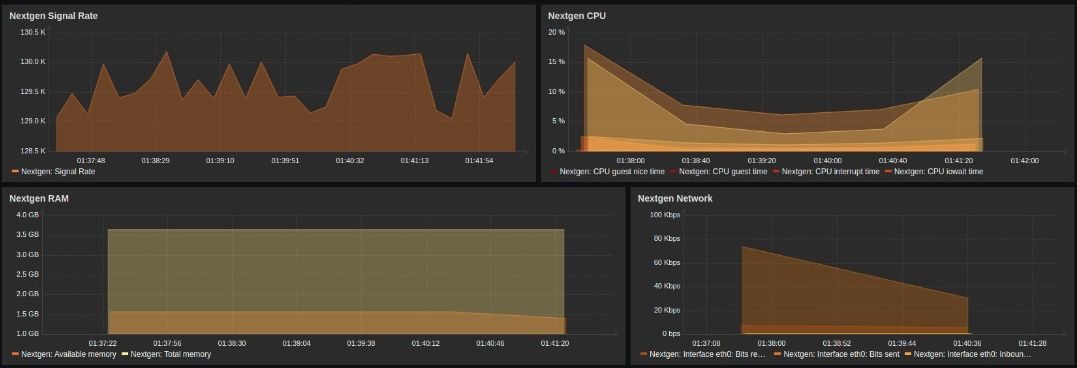Click the eth0 Bits sent legend color

778,354
